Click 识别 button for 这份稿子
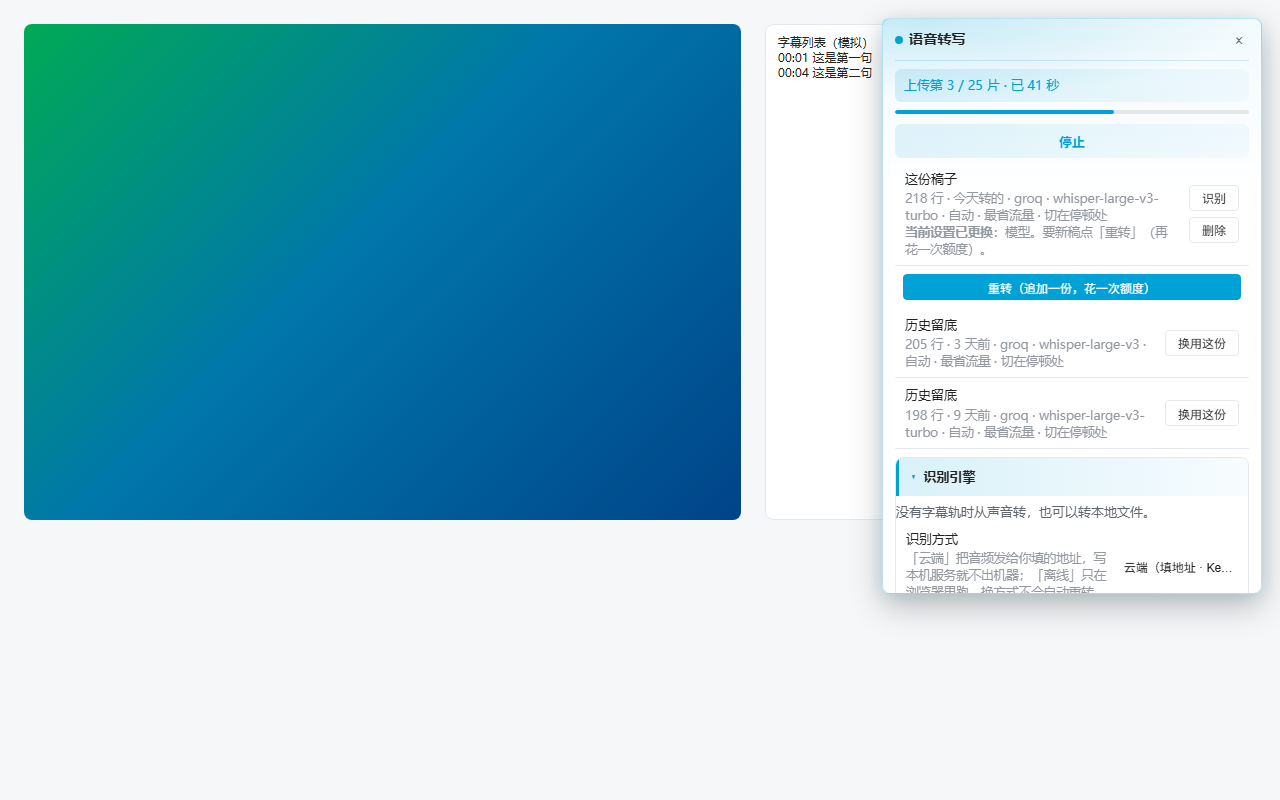The width and height of the screenshot is (1280, 800). click(x=1214, y=198)
